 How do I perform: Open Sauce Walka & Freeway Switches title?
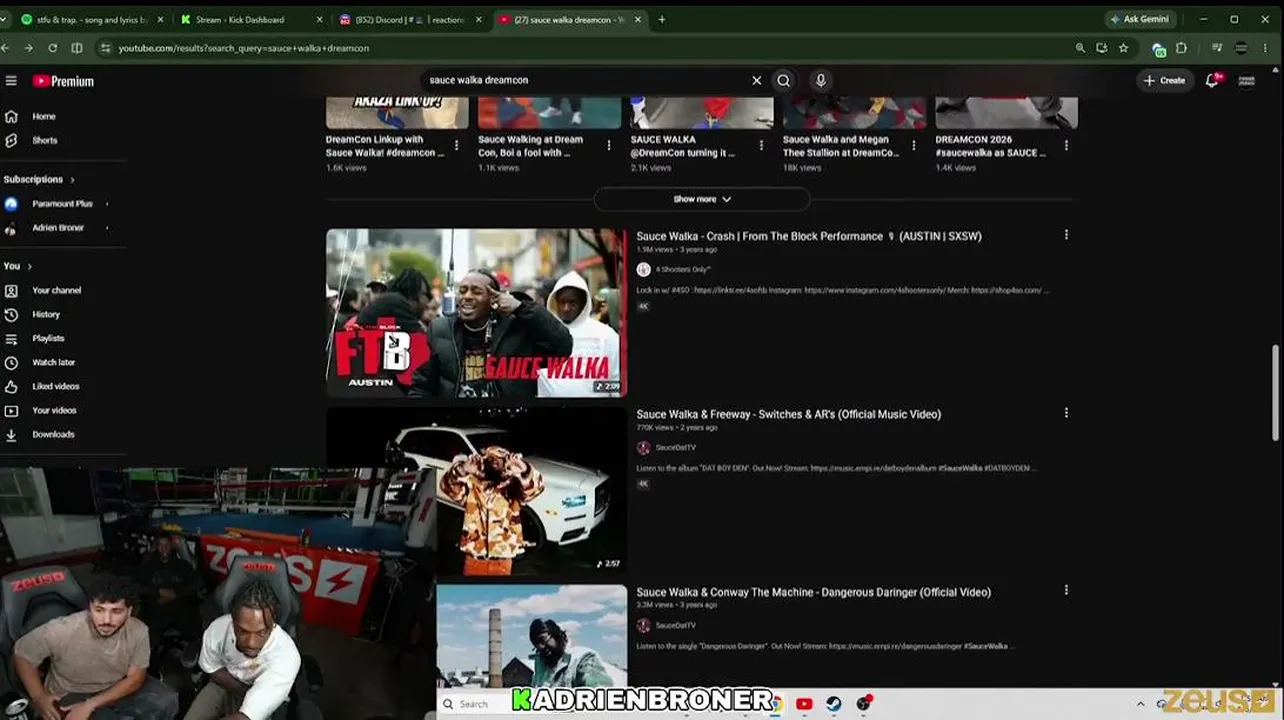tap(788, 414)
